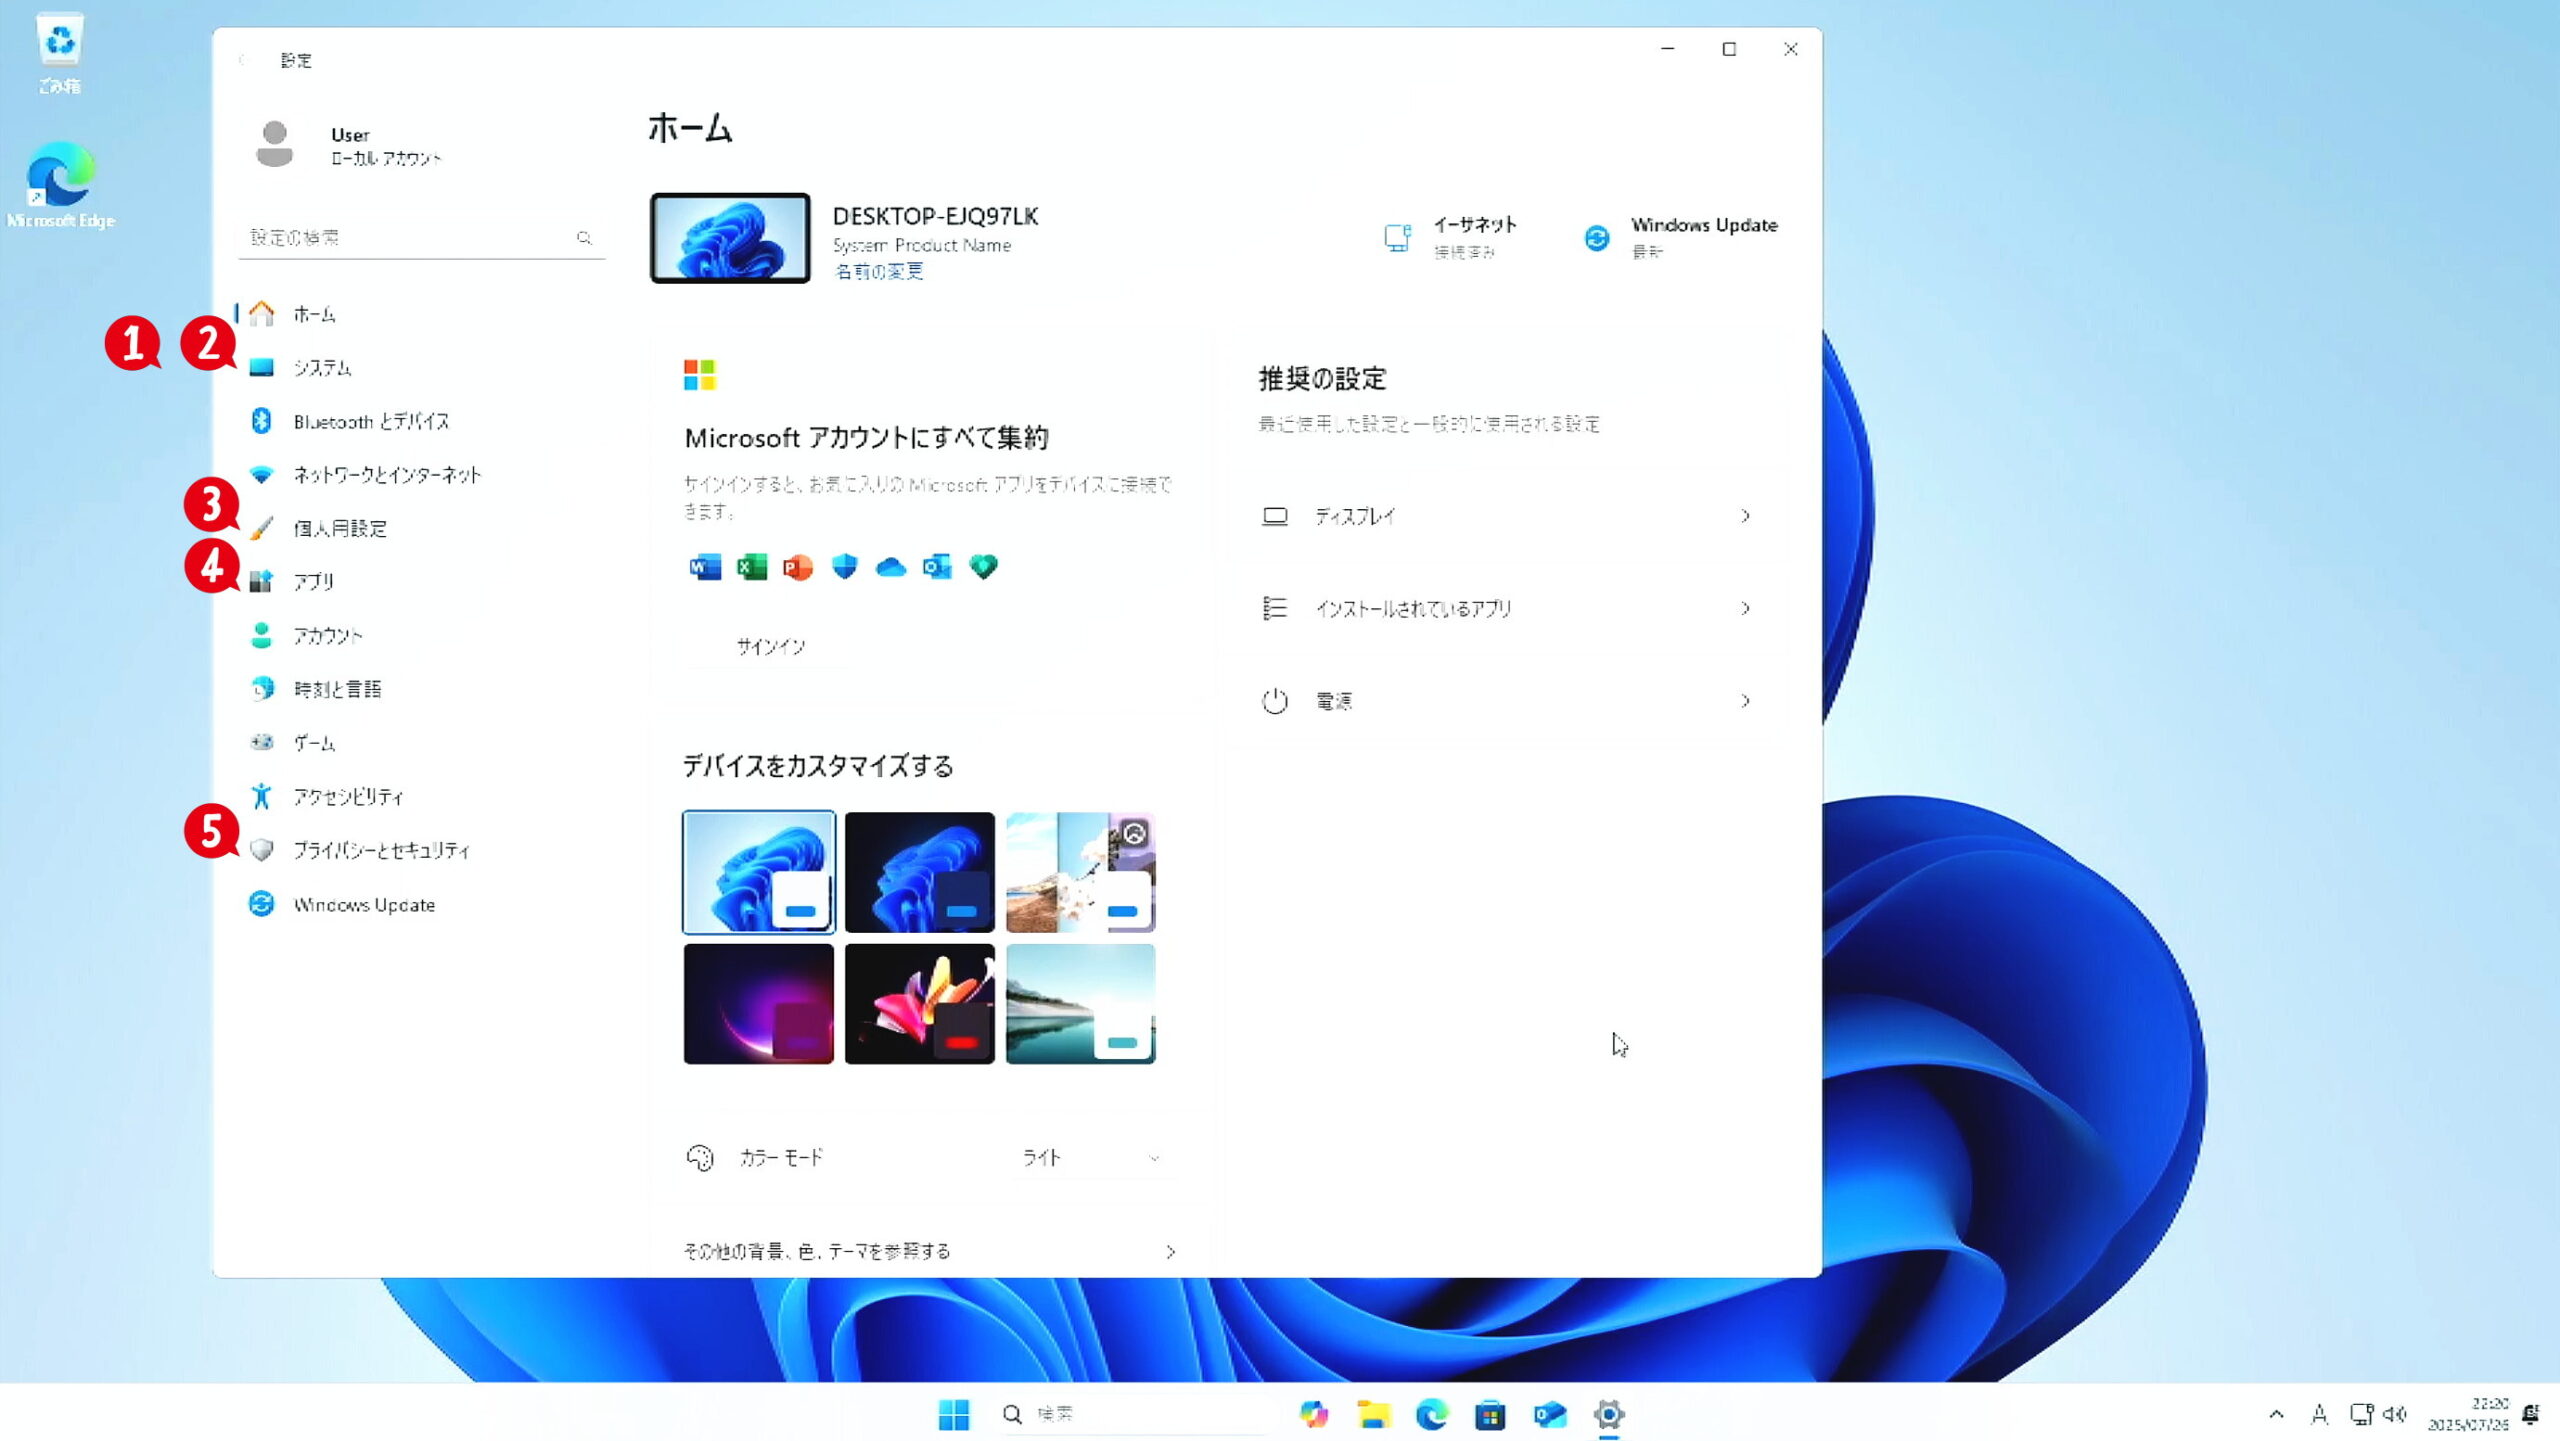
Task: Open 個人用設定 from the sidebar
Action: click(341, 528)
